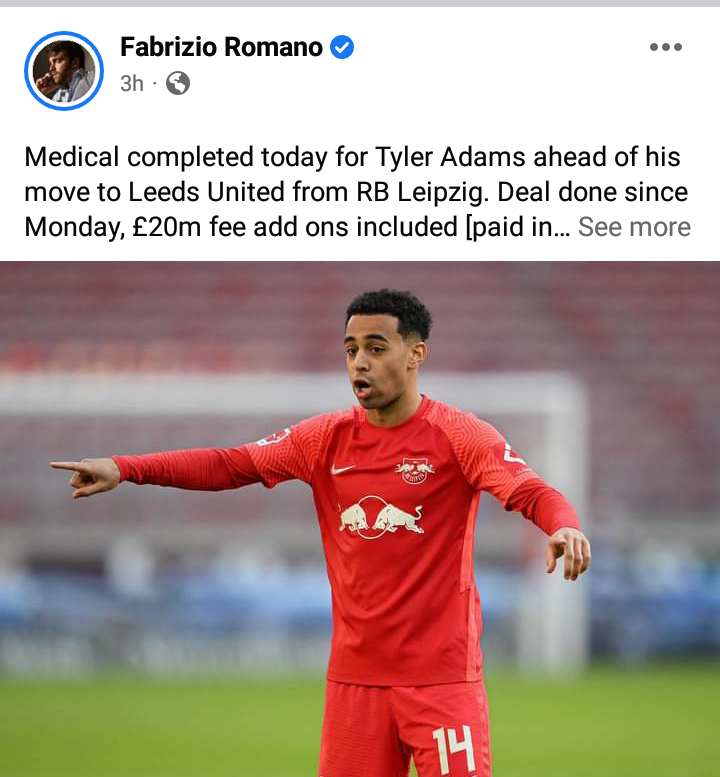Click the Tyler Adams post text
The image size is (720, 777).
click(357, 192)
